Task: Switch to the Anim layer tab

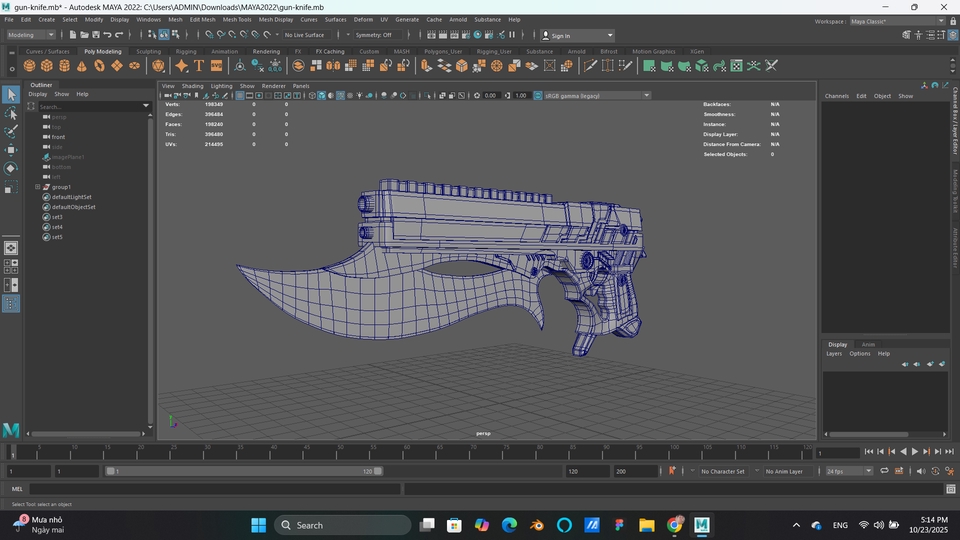Action: pos(868,344)
